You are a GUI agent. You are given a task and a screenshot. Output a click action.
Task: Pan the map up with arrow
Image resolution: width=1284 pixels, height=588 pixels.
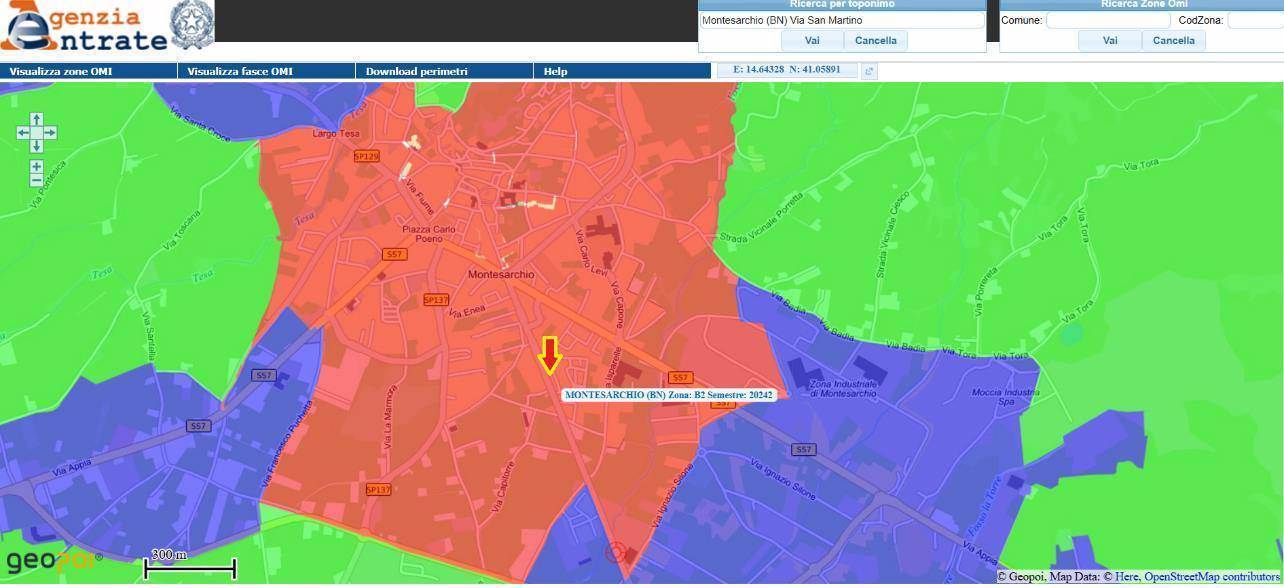point(37,119)
